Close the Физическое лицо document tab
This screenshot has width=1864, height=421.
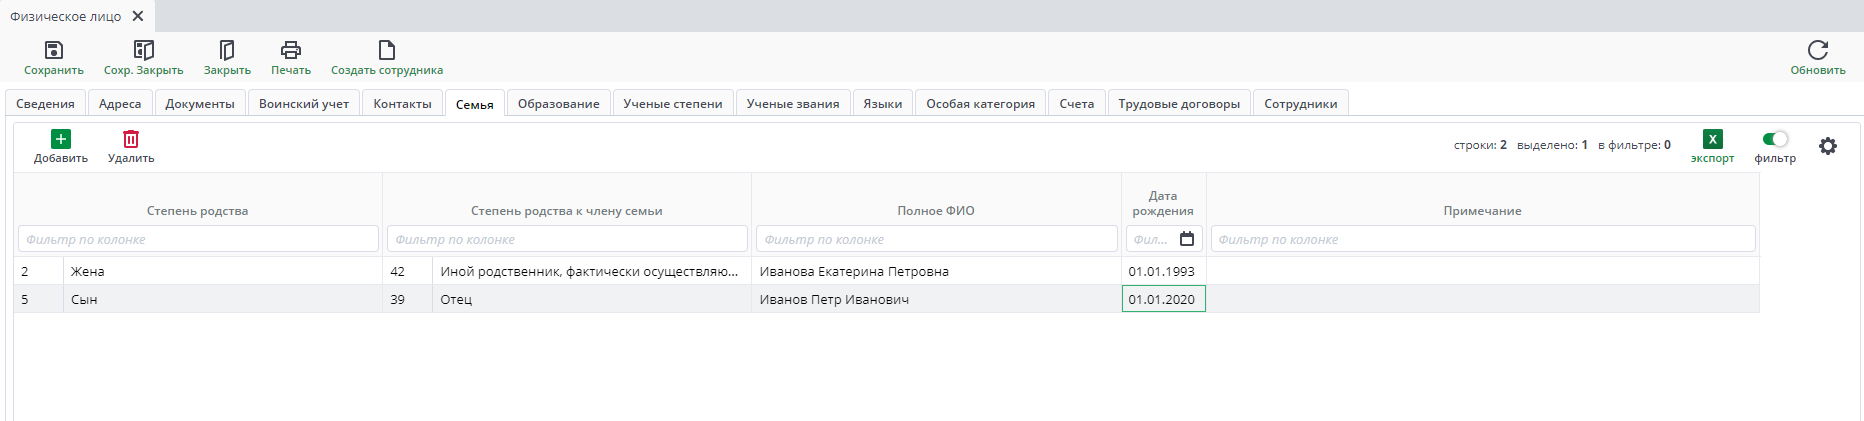(x=138, y=16)
